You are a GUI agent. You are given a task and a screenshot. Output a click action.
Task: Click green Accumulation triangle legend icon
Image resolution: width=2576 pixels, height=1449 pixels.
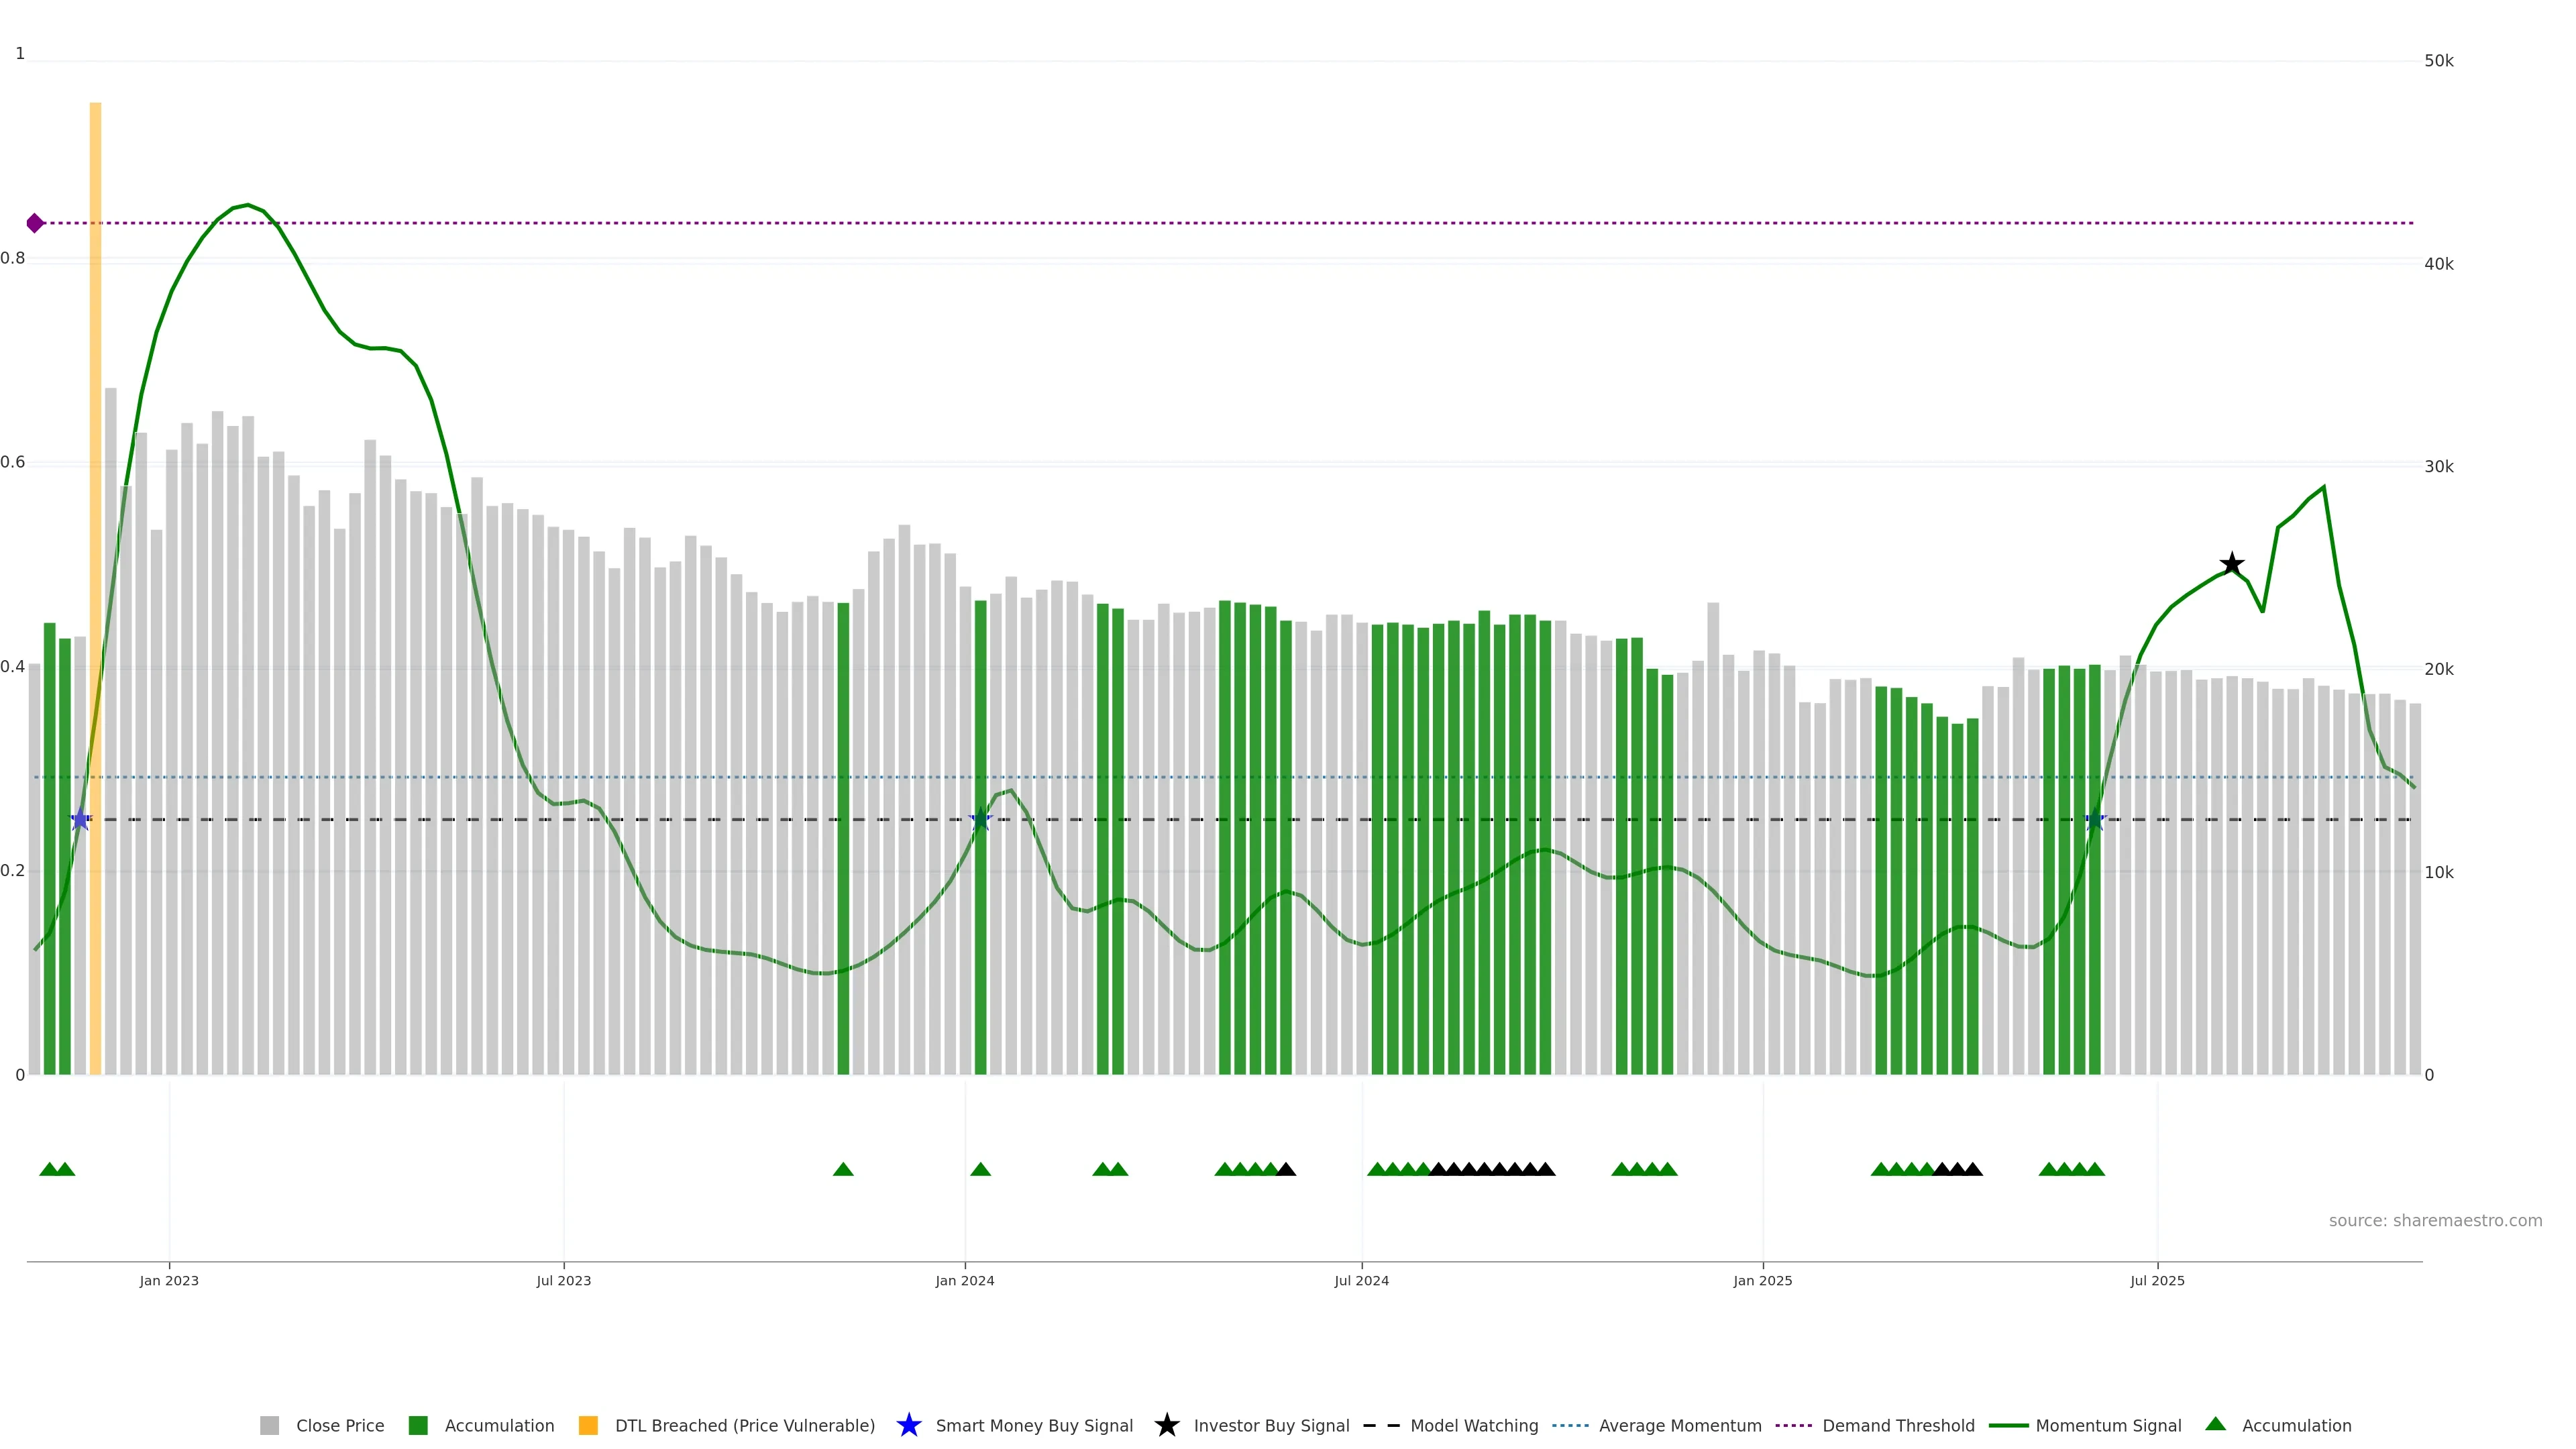tap(2215, 1425)
